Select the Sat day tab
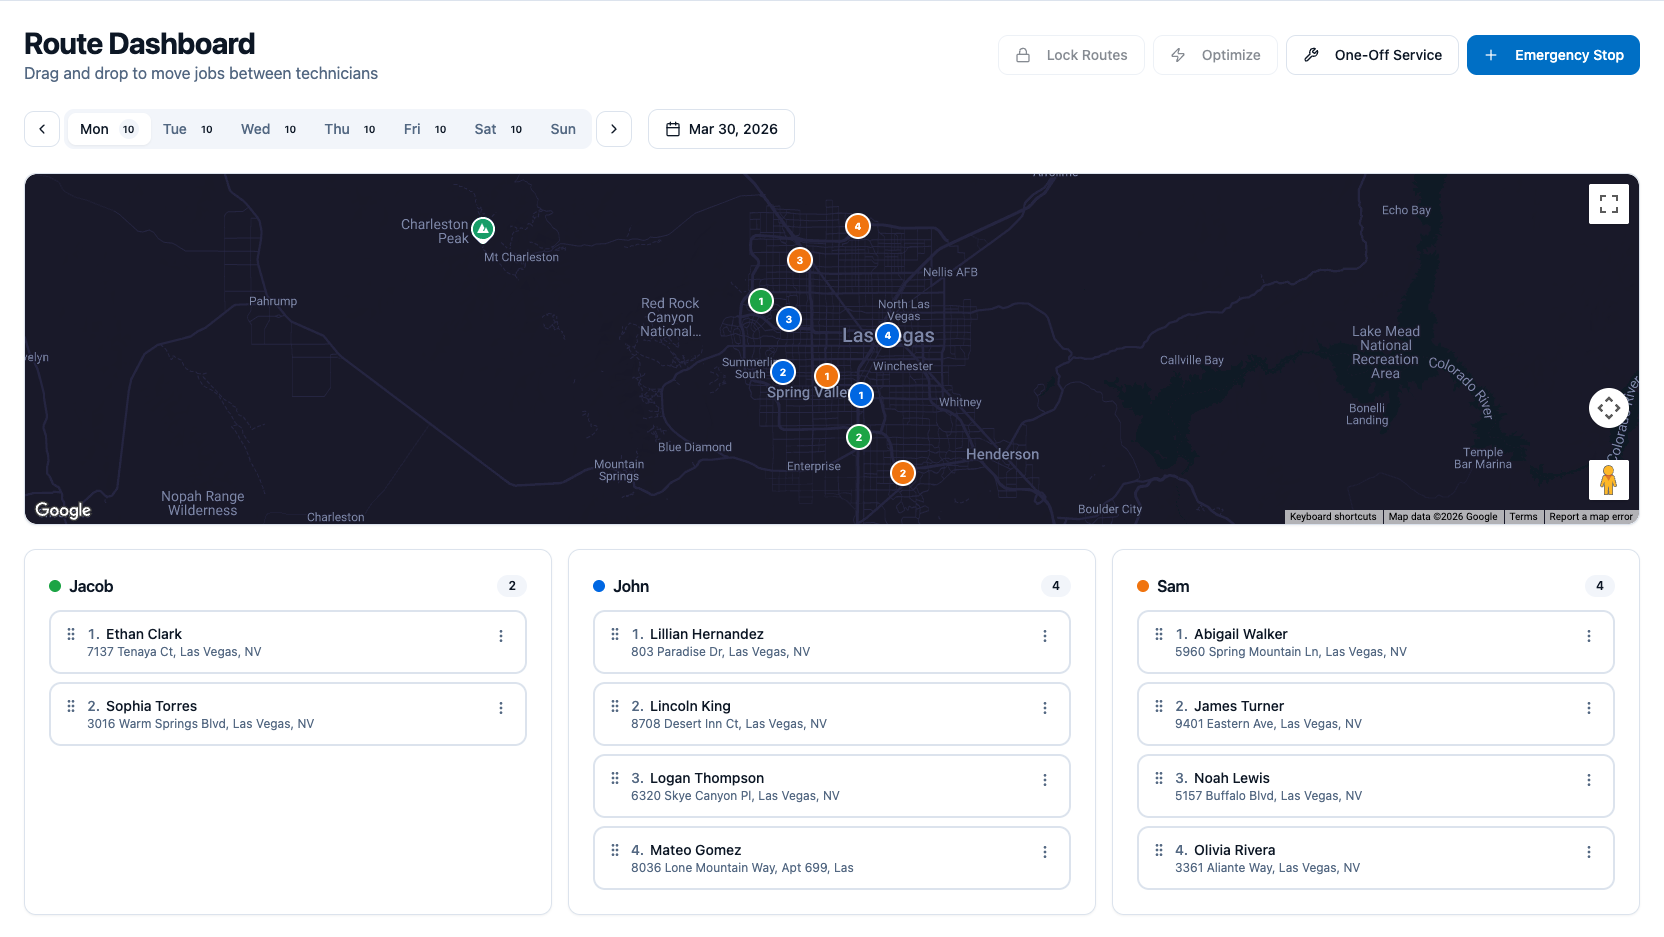 click(x=485, y=129)
